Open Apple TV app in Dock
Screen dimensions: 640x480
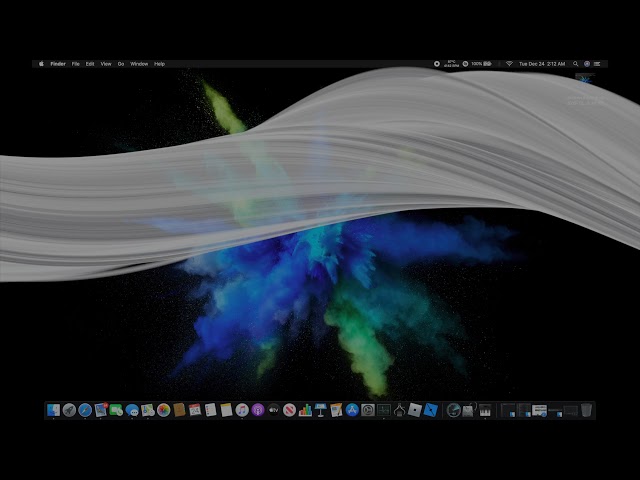tap(273, 410)
